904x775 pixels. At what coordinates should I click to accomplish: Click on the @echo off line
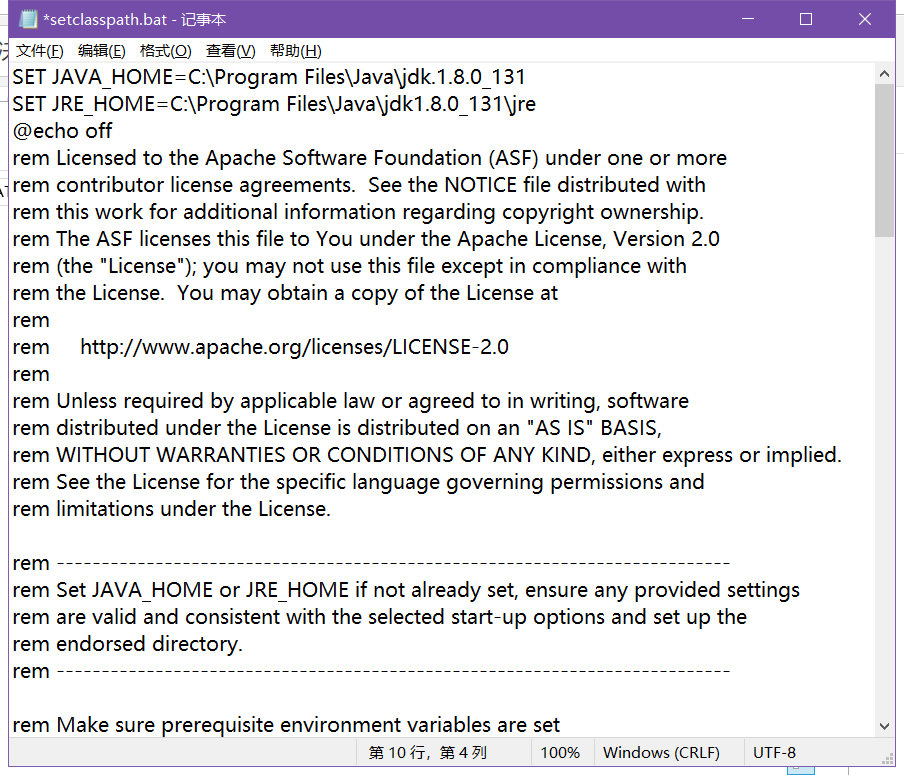coord(63,130)
